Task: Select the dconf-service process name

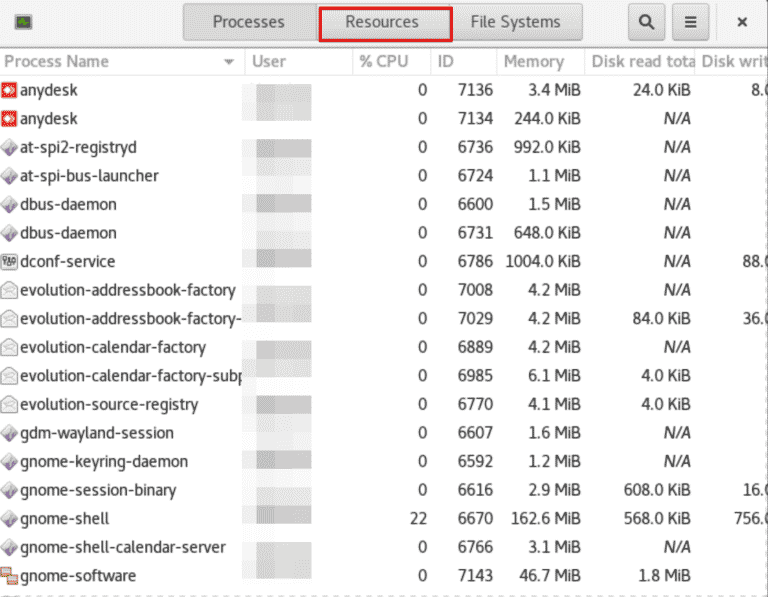Action: (x=68, y=262)
